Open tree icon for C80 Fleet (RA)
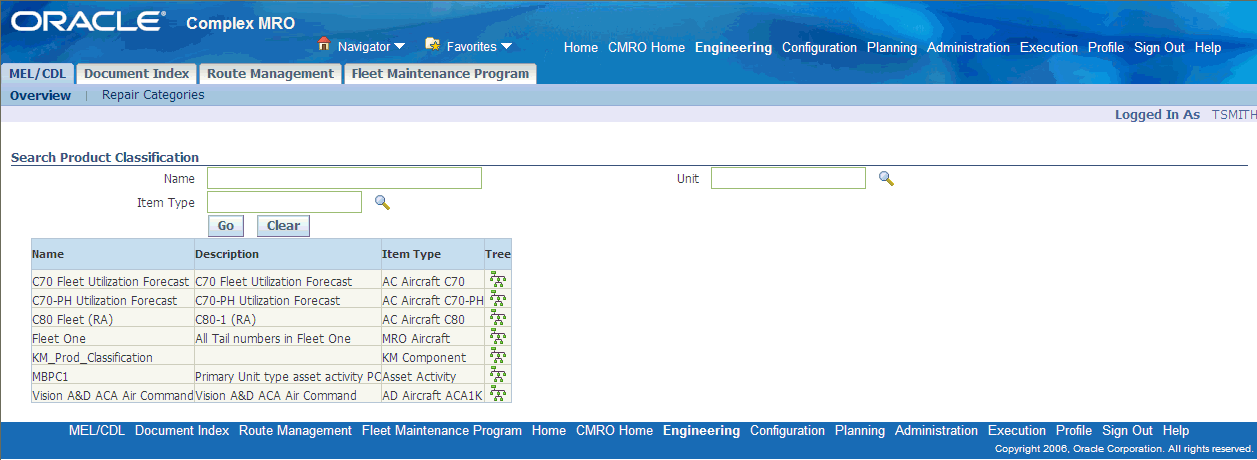This screenshot has height=460, width=1257. tap(498, 319)
